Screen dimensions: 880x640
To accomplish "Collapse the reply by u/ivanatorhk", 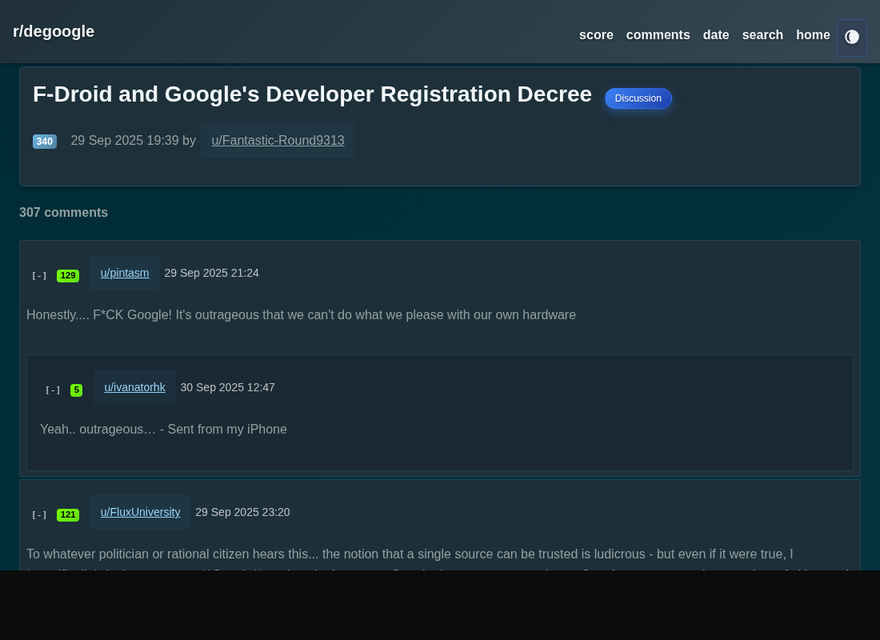I will click(53, 390).
